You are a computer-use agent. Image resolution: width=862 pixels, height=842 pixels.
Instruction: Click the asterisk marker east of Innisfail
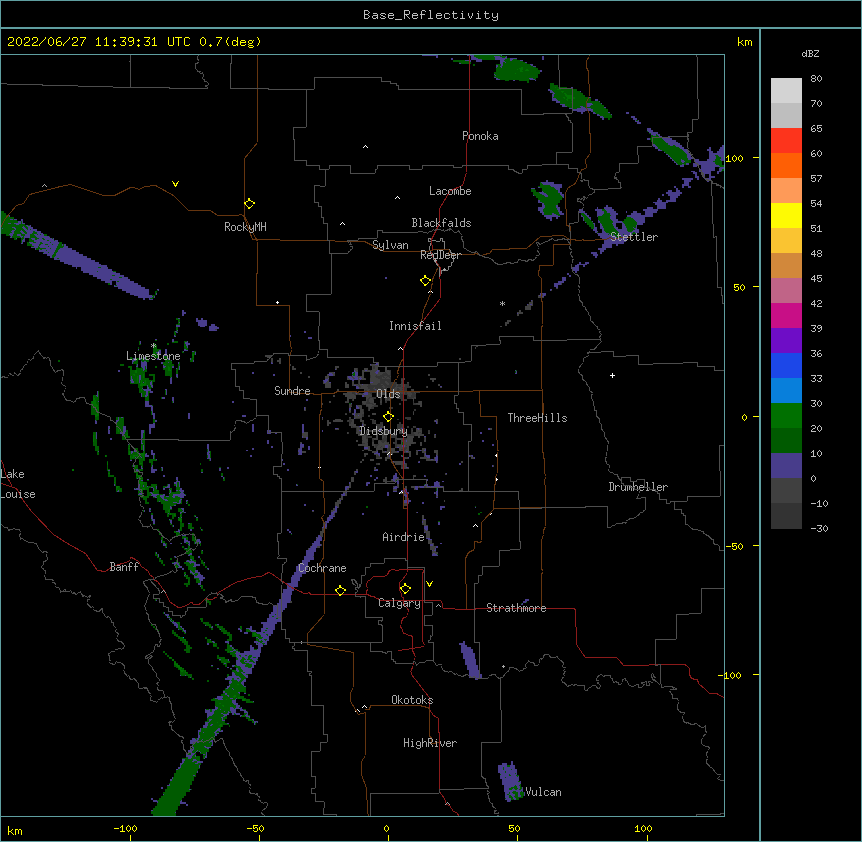(x=502, y=304)
